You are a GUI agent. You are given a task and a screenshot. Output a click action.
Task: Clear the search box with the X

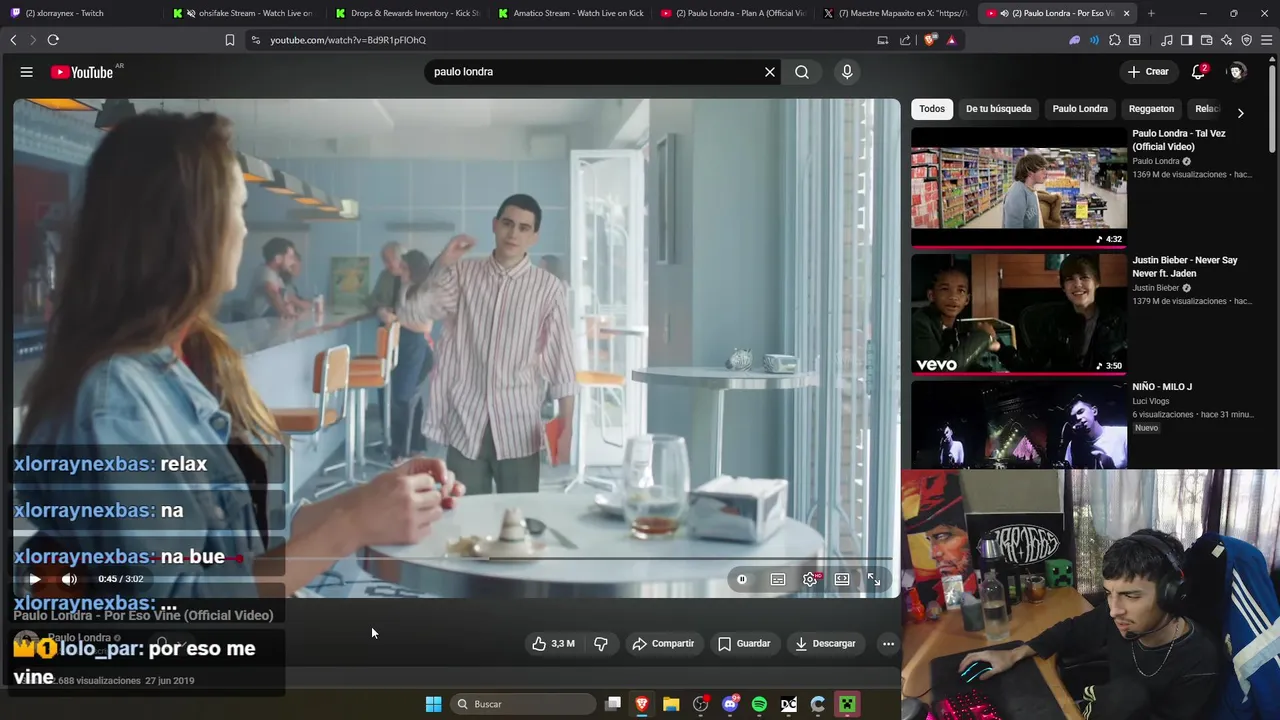pyautogui.click(x=770, y=72)
